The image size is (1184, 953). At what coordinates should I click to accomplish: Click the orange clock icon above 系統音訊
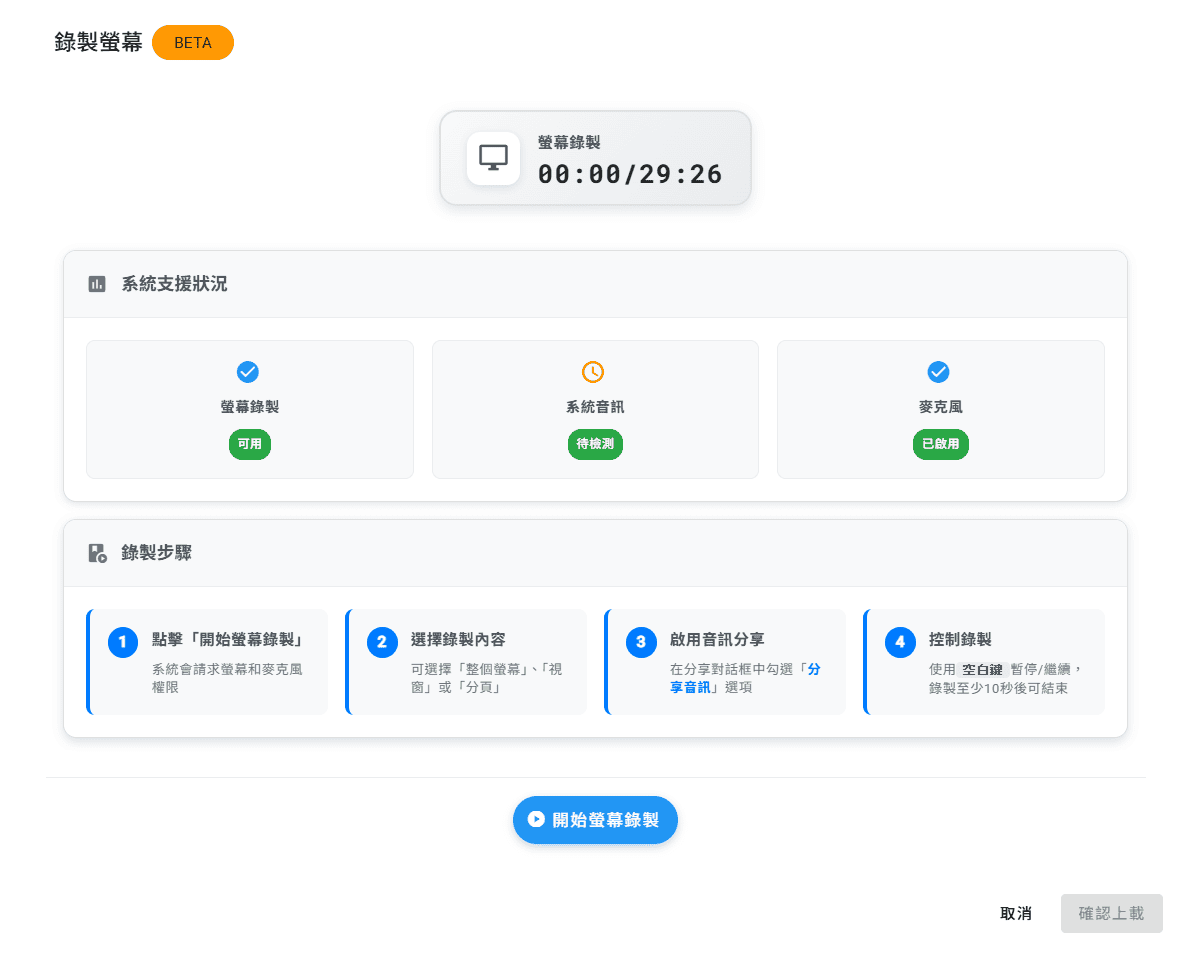tap(593, 372)
